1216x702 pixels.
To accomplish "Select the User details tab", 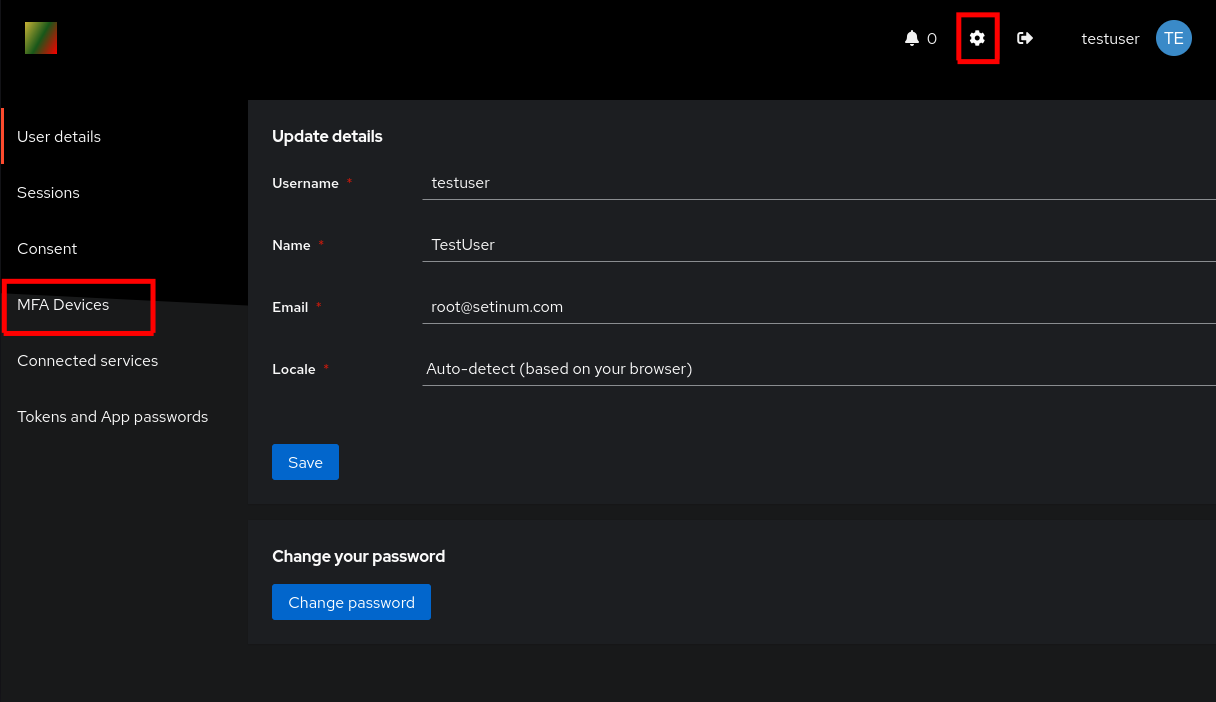I will click(x=59, y=137).
